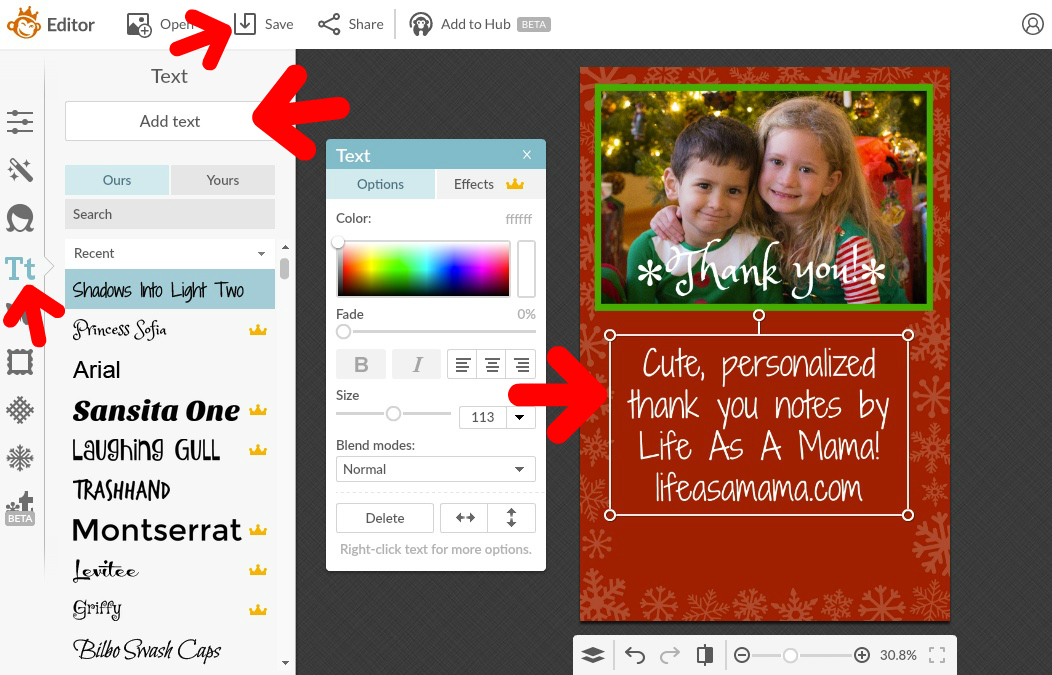Viewport: 1052px width, 675px height.
Task: Set text alignment to center
Action: 492,364
